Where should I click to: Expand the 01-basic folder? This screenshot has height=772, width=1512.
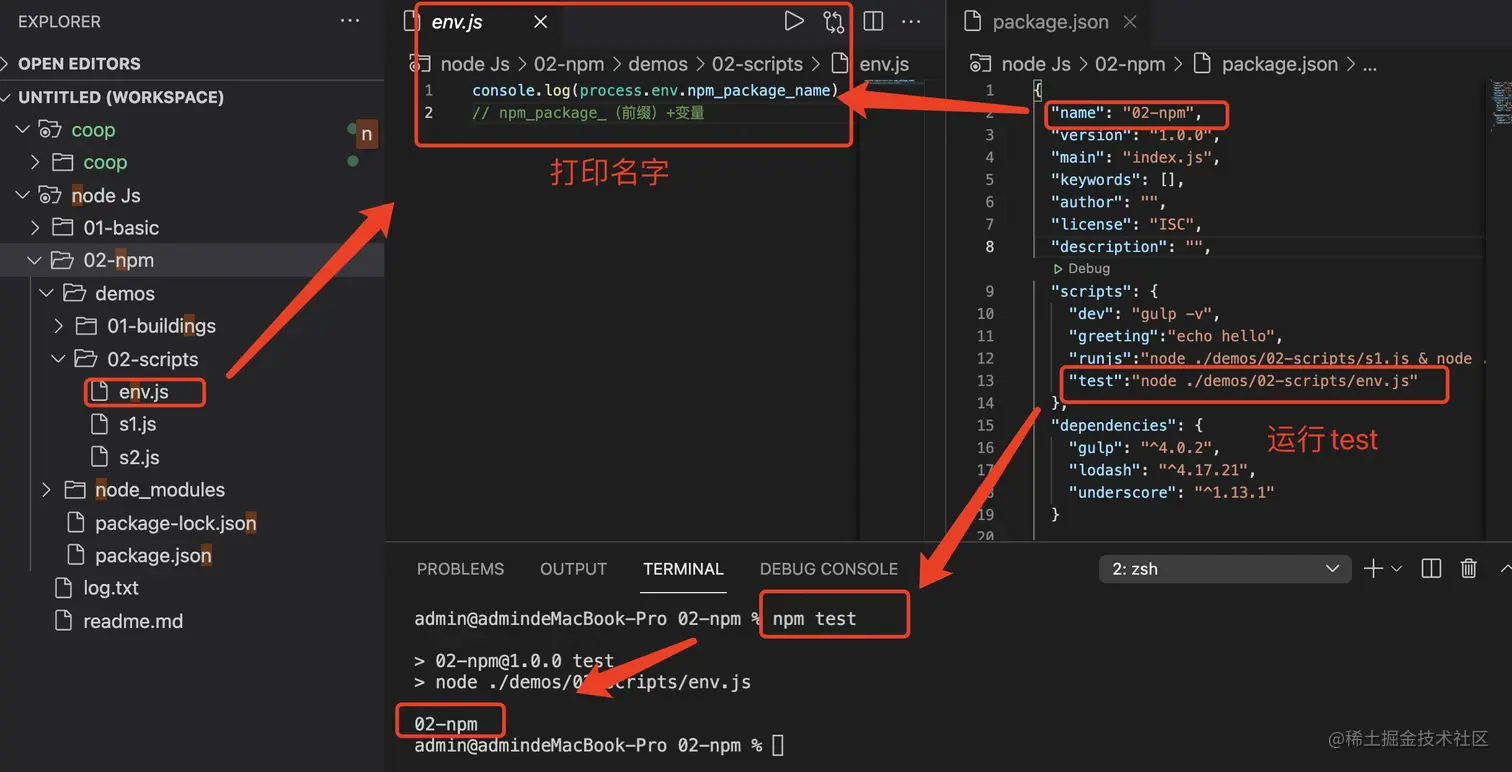[x=35, y=228]
